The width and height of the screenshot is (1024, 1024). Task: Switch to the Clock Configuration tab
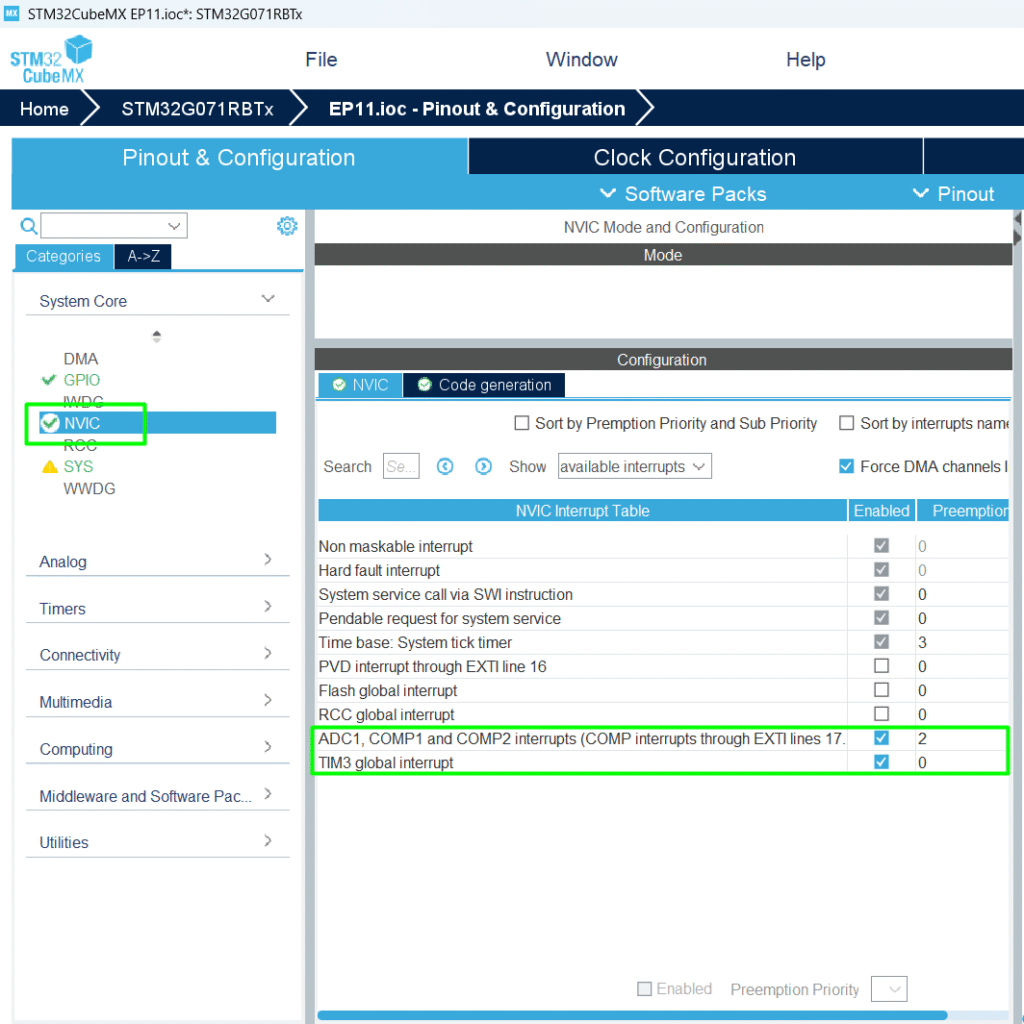[x=694, y=158]
